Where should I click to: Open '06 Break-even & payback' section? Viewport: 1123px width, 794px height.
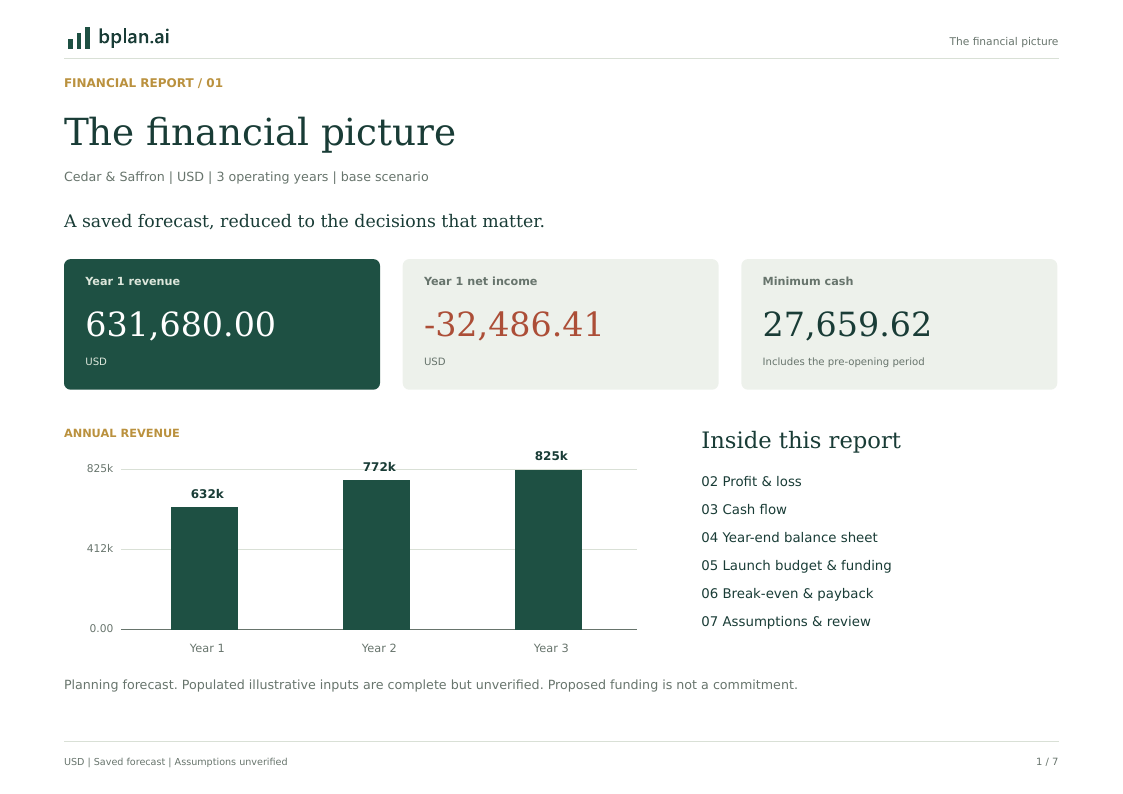[x=787, y=594]
